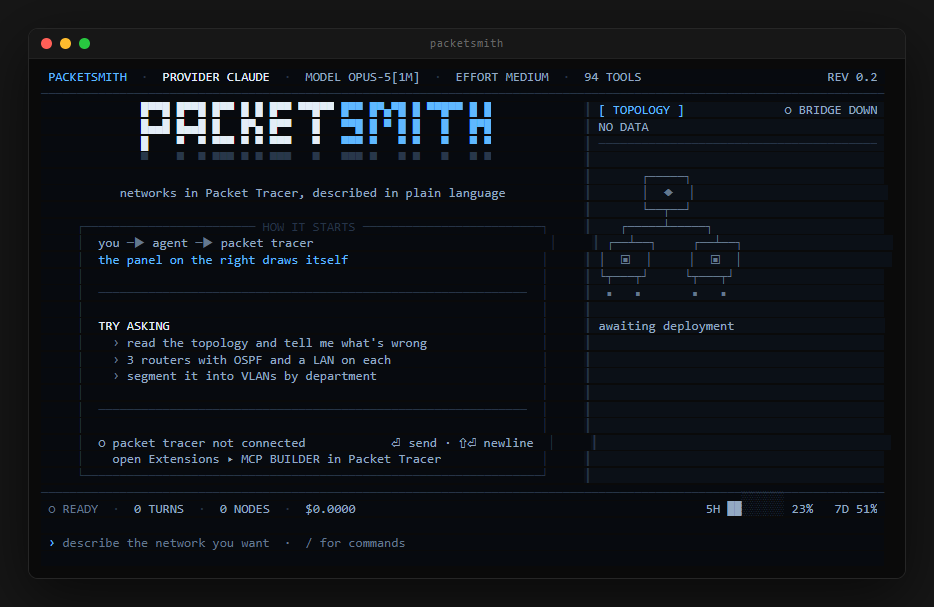Screen dimensions: 934x607
Task: Close window with red button
Action: click(46, 43)
